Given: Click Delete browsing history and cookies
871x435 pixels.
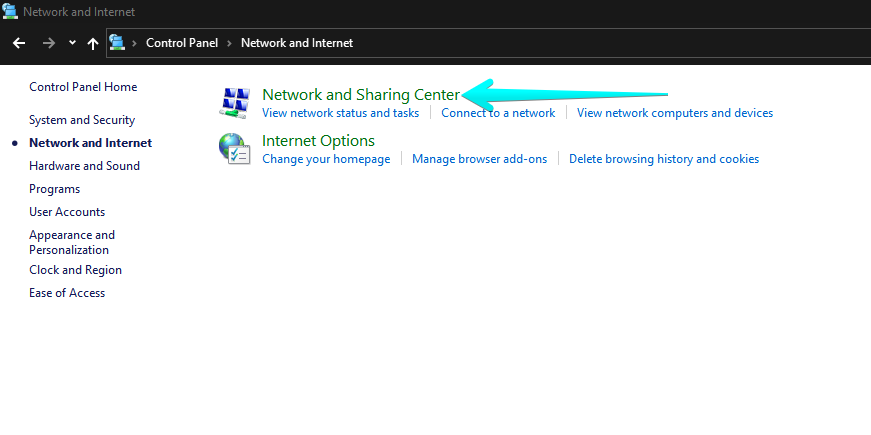Looking at the screenshot, I should click(x=663, y=159).
